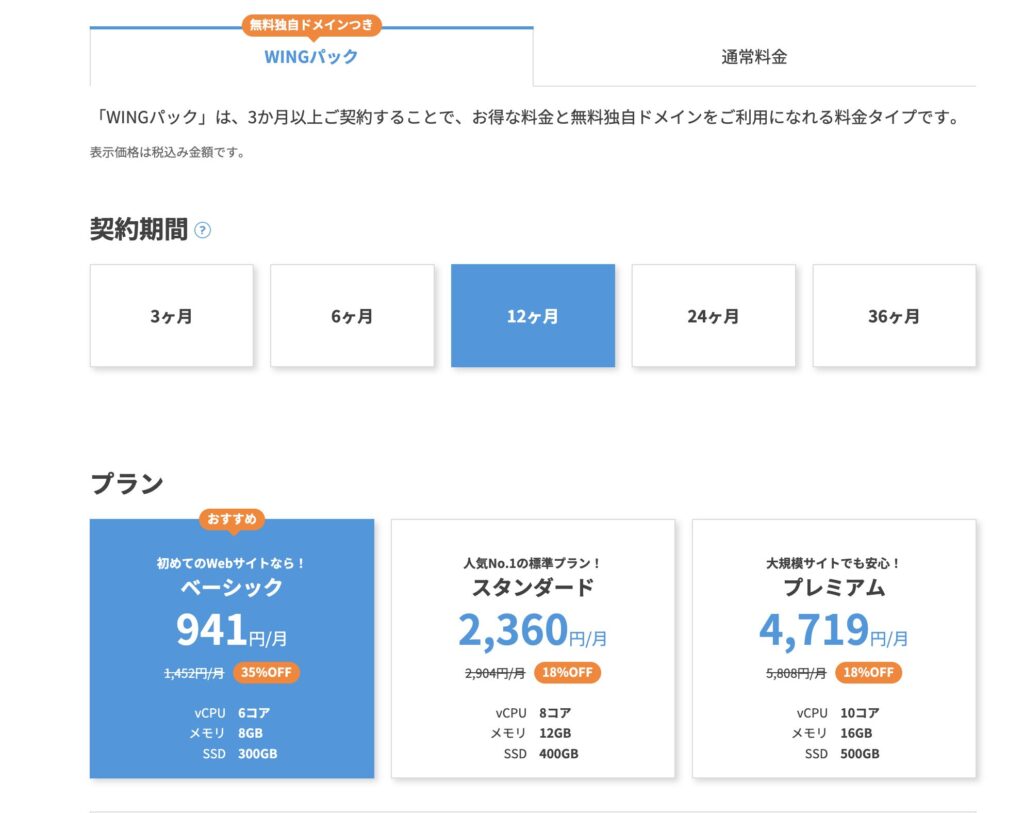The image size is (1024, 813).
Task: Select the highlighted 12ヶ月 period option
Action: [x=533, y=316]
